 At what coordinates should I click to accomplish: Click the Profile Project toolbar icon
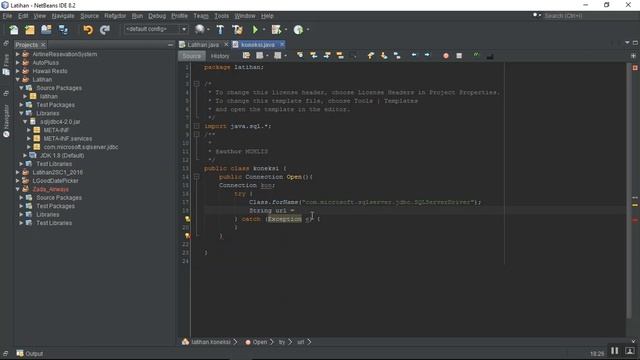point(298,30)
